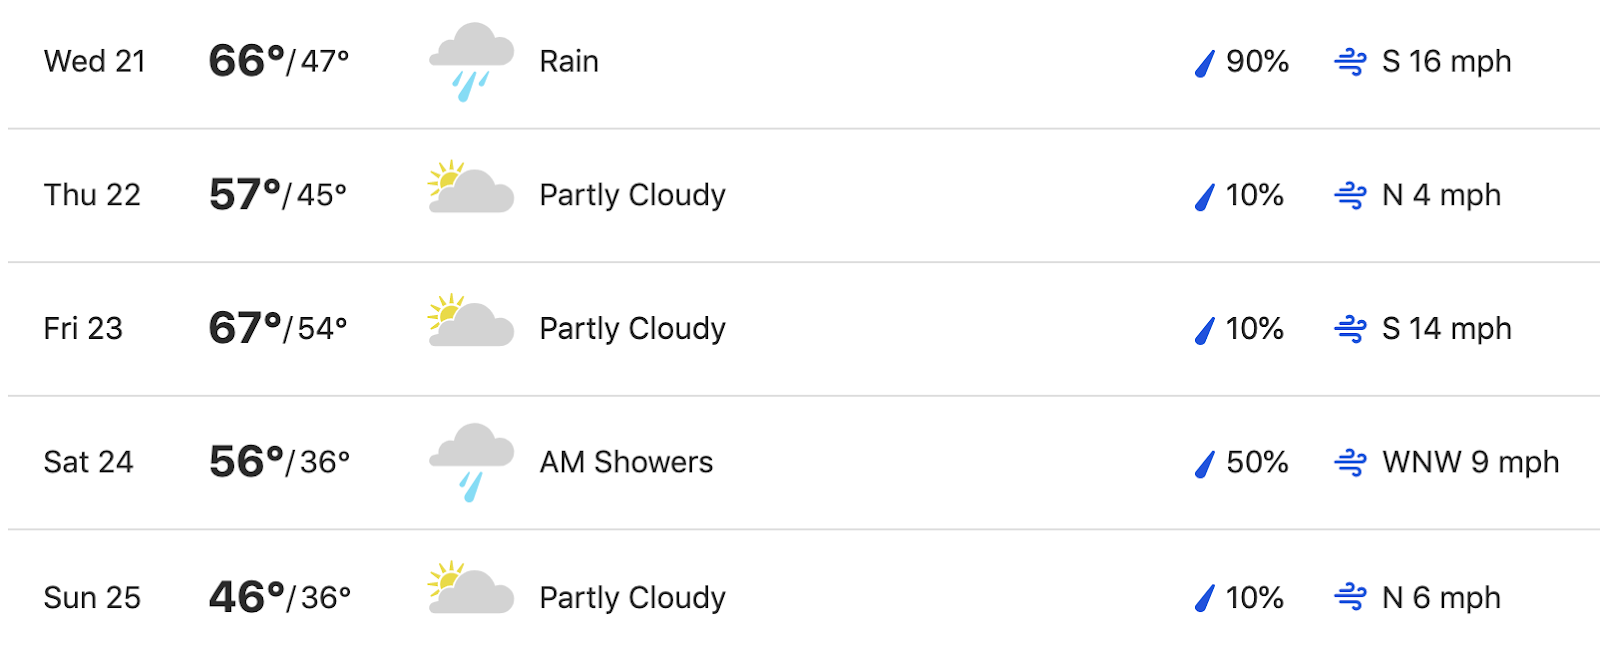Screen dimensions: 1600x652
Task: Expand the Sat 24 forecast row
Action: coord(804,463)
